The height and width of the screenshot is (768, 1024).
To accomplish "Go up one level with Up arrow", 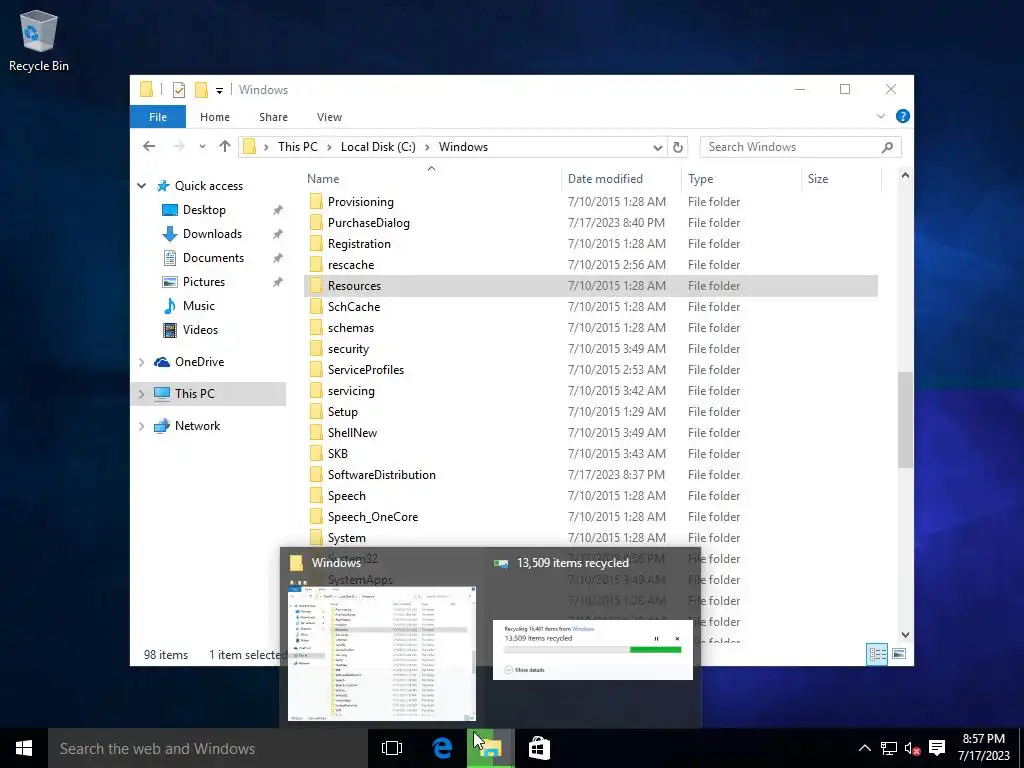I will tap(225, 146).
